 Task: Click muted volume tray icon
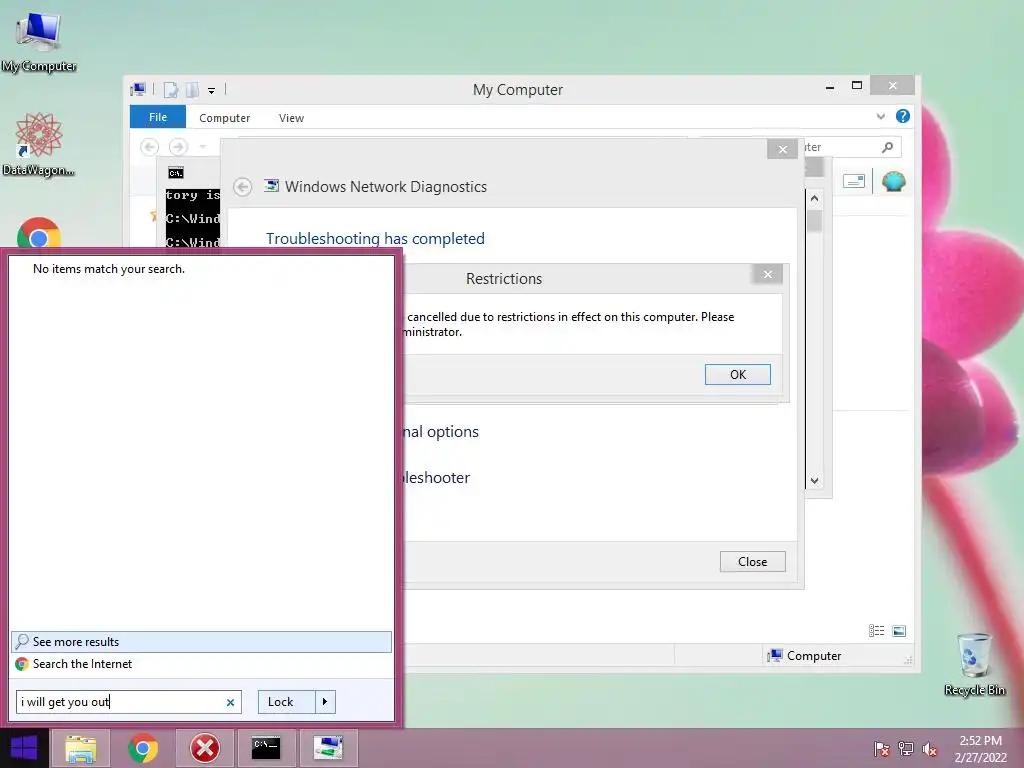point(929,749)
